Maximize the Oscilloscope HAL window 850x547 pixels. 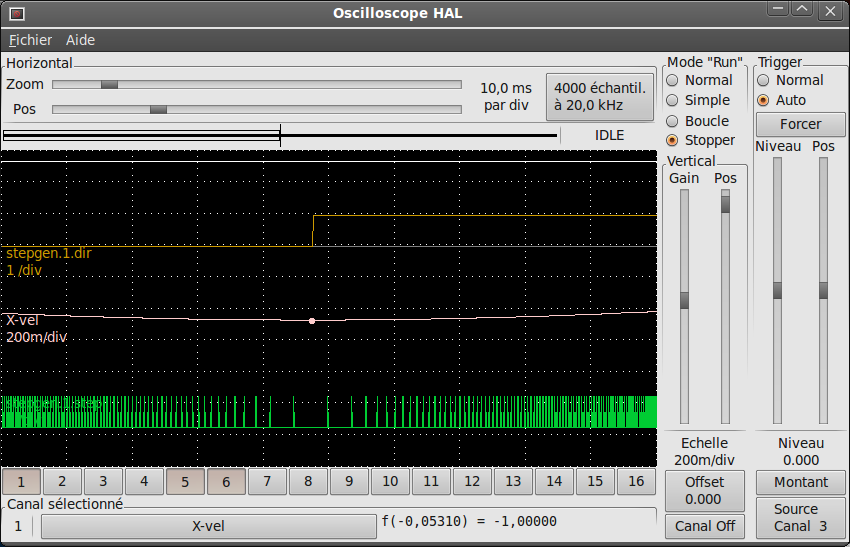[802, 10]
